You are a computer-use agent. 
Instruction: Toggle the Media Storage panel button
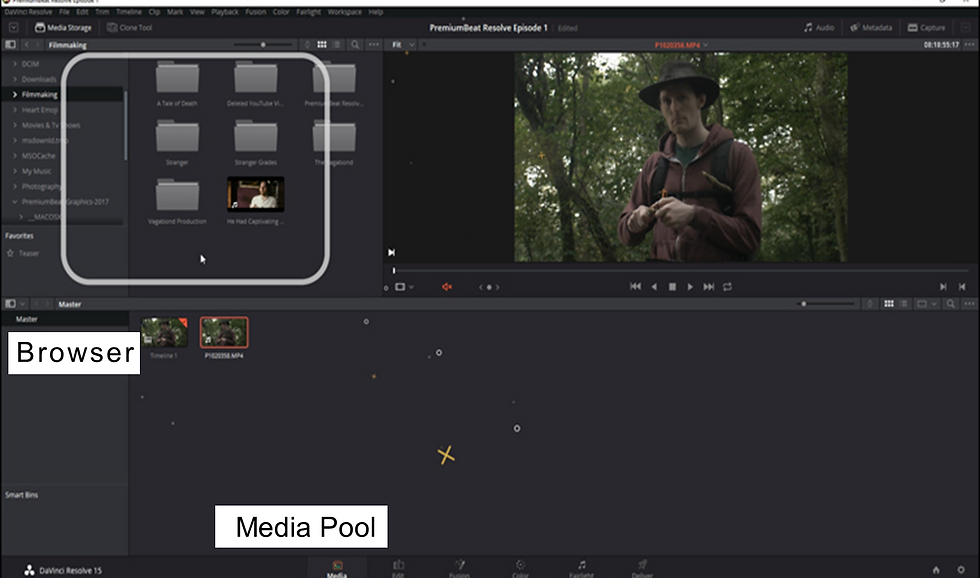point(63,27)
